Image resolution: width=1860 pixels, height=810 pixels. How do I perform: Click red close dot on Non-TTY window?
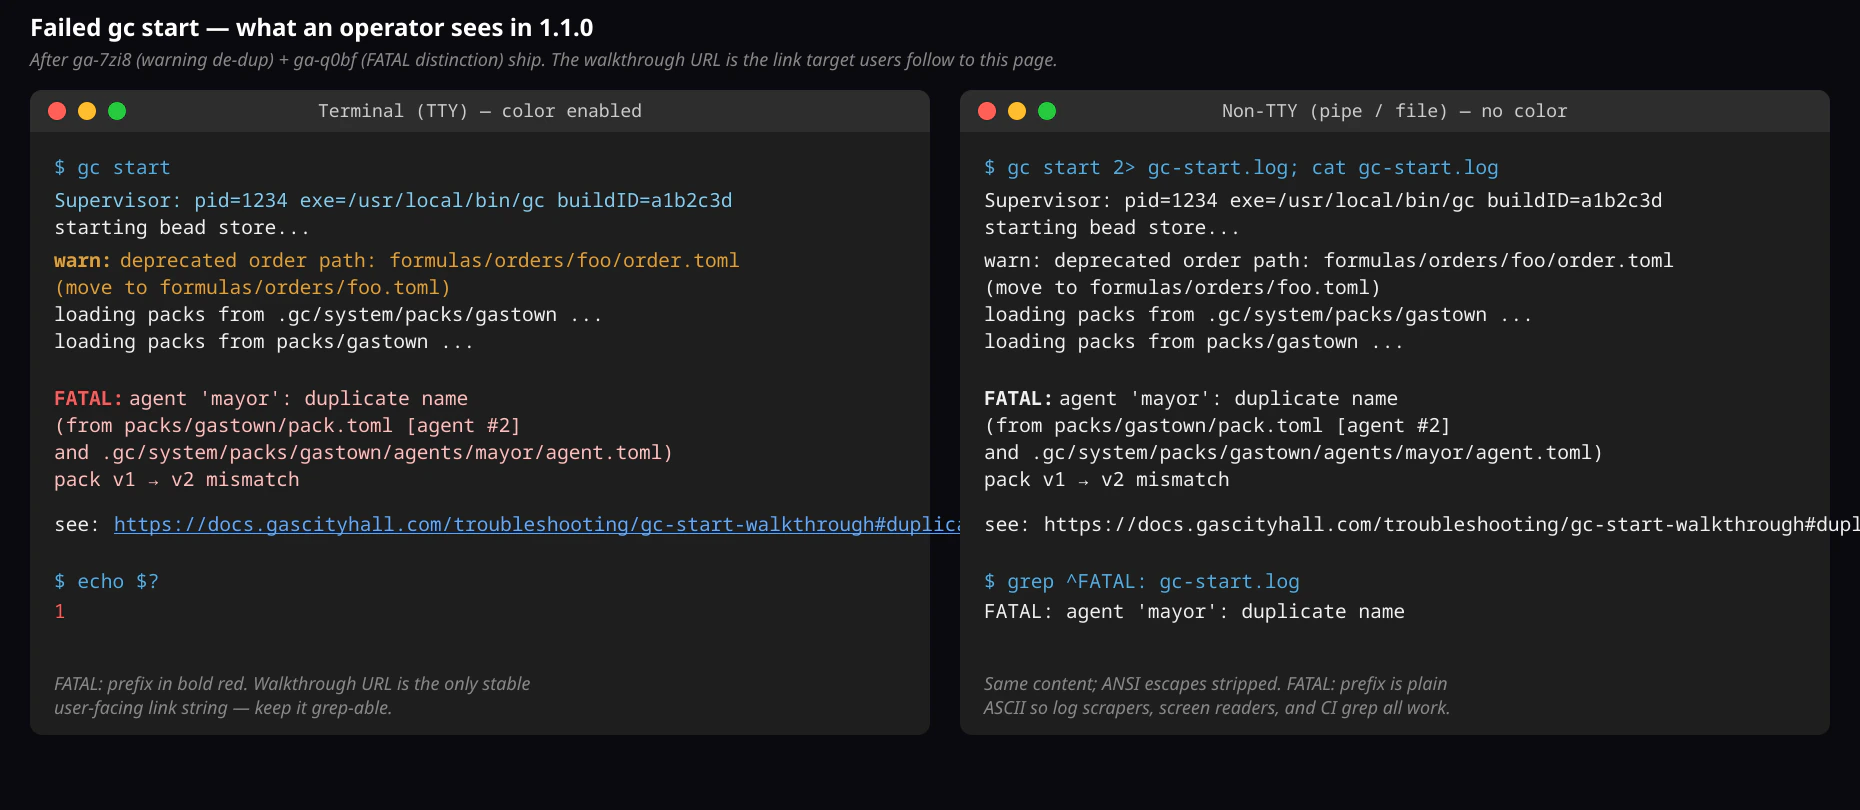(x=987, y=111)
